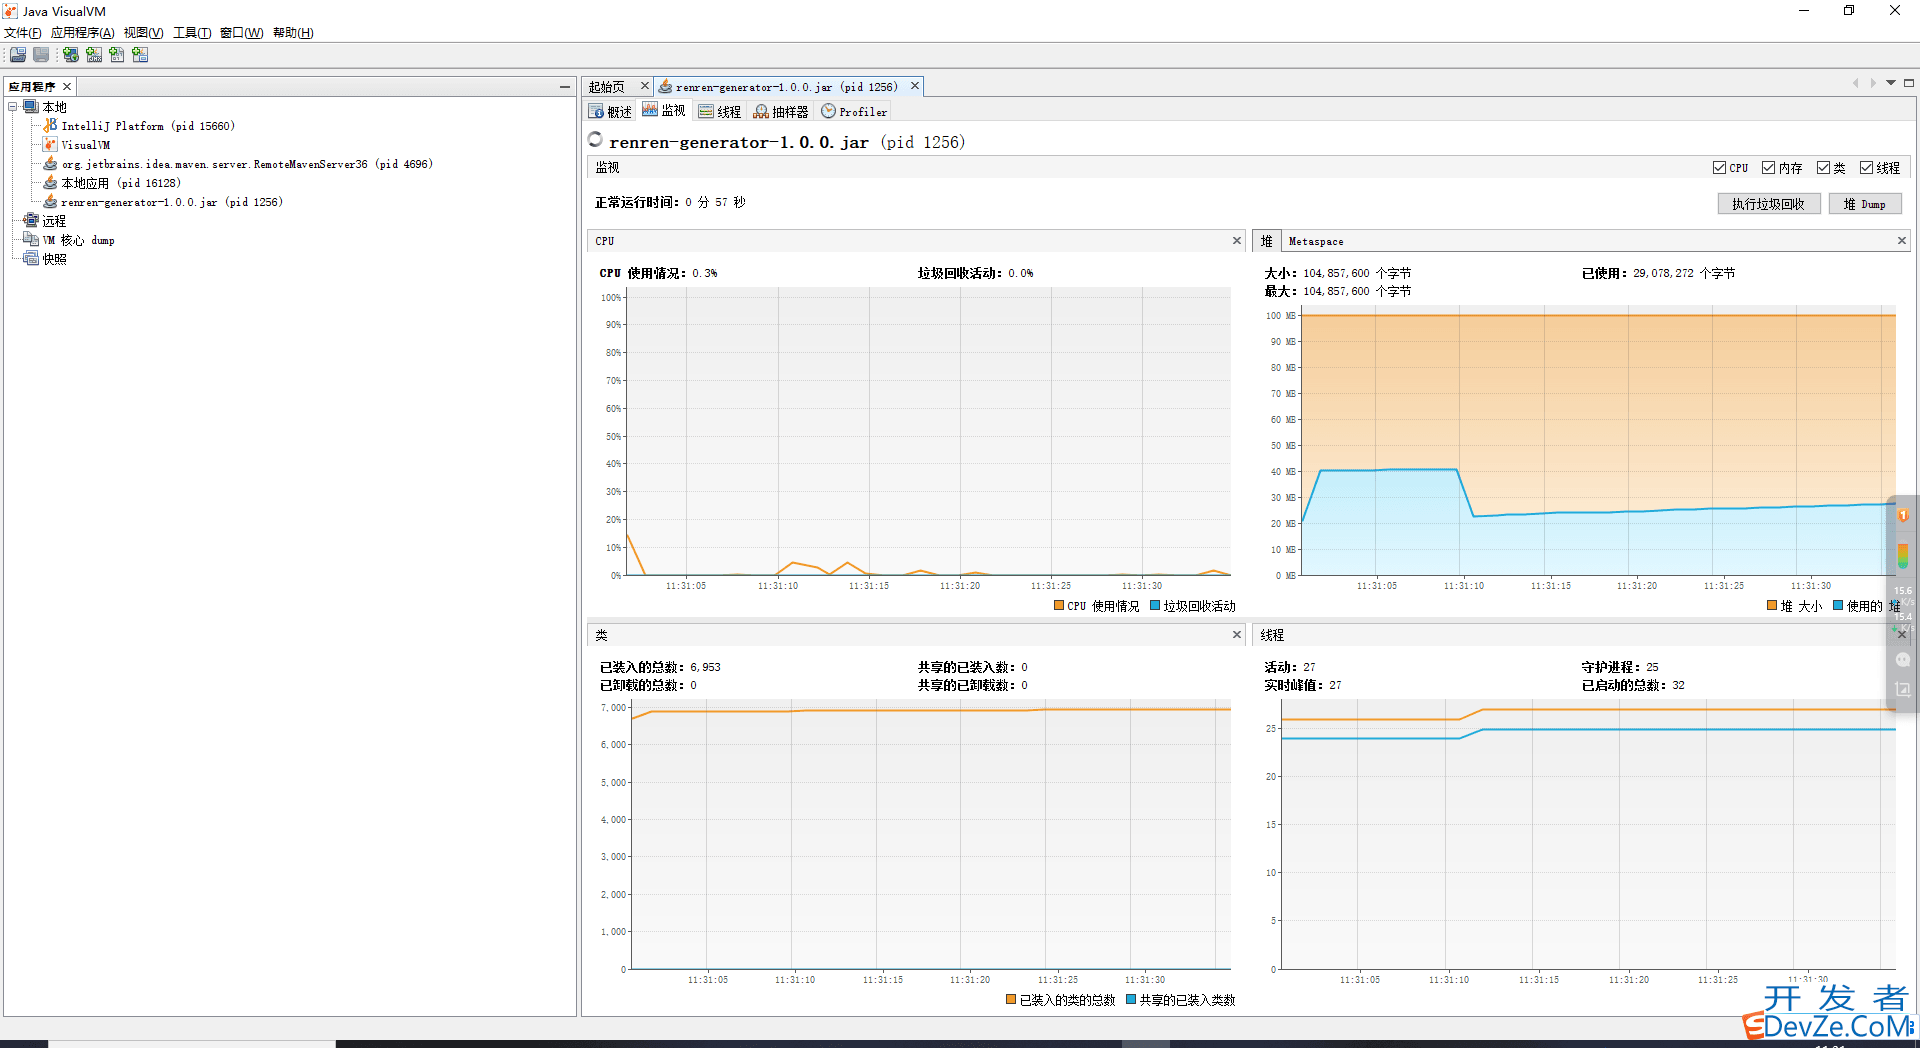Click the 监视 tab chart icon

[x=650, y=110]
